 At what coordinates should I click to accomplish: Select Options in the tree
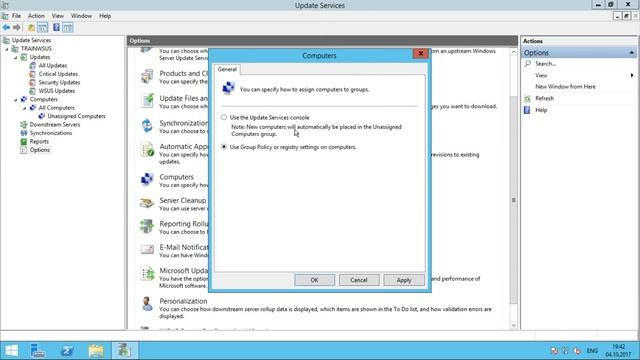point(40,150)
